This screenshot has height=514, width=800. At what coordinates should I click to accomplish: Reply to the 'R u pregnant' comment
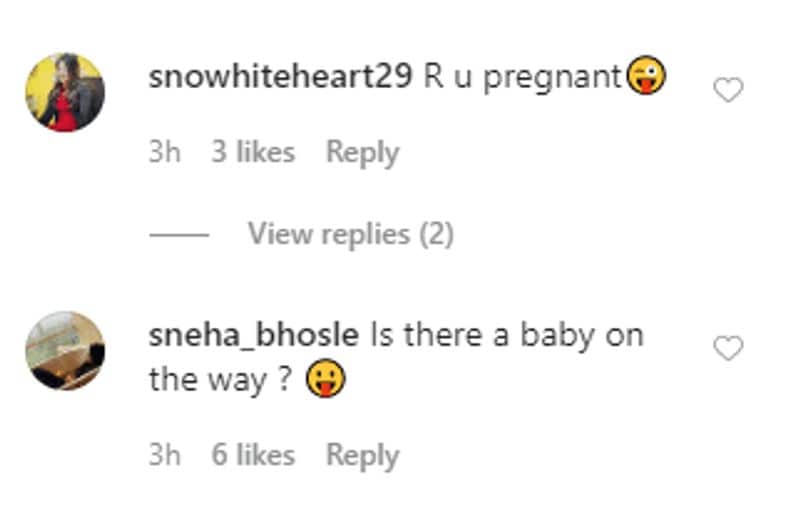point(362,153)
